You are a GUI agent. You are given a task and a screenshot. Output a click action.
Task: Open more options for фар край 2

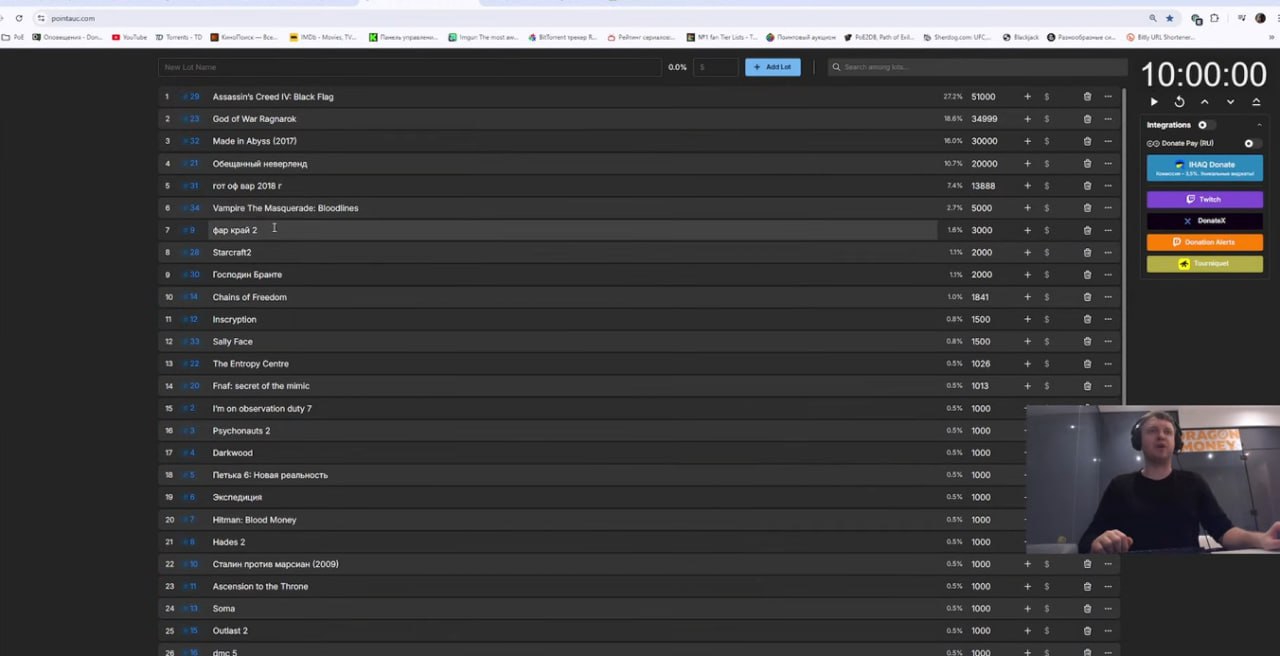click(x=1108, y=230)
